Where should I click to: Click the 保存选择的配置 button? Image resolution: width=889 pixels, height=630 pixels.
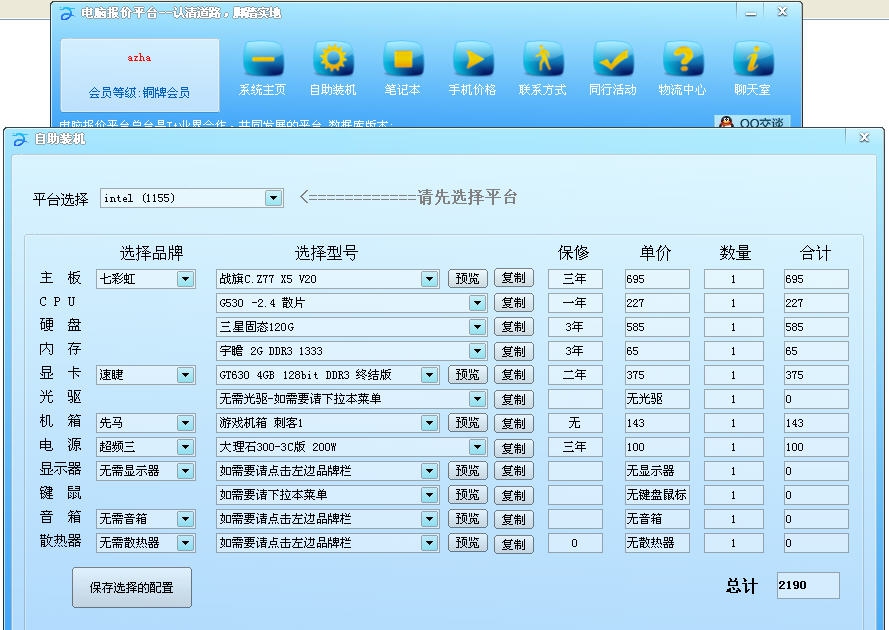tap(132, 587)
